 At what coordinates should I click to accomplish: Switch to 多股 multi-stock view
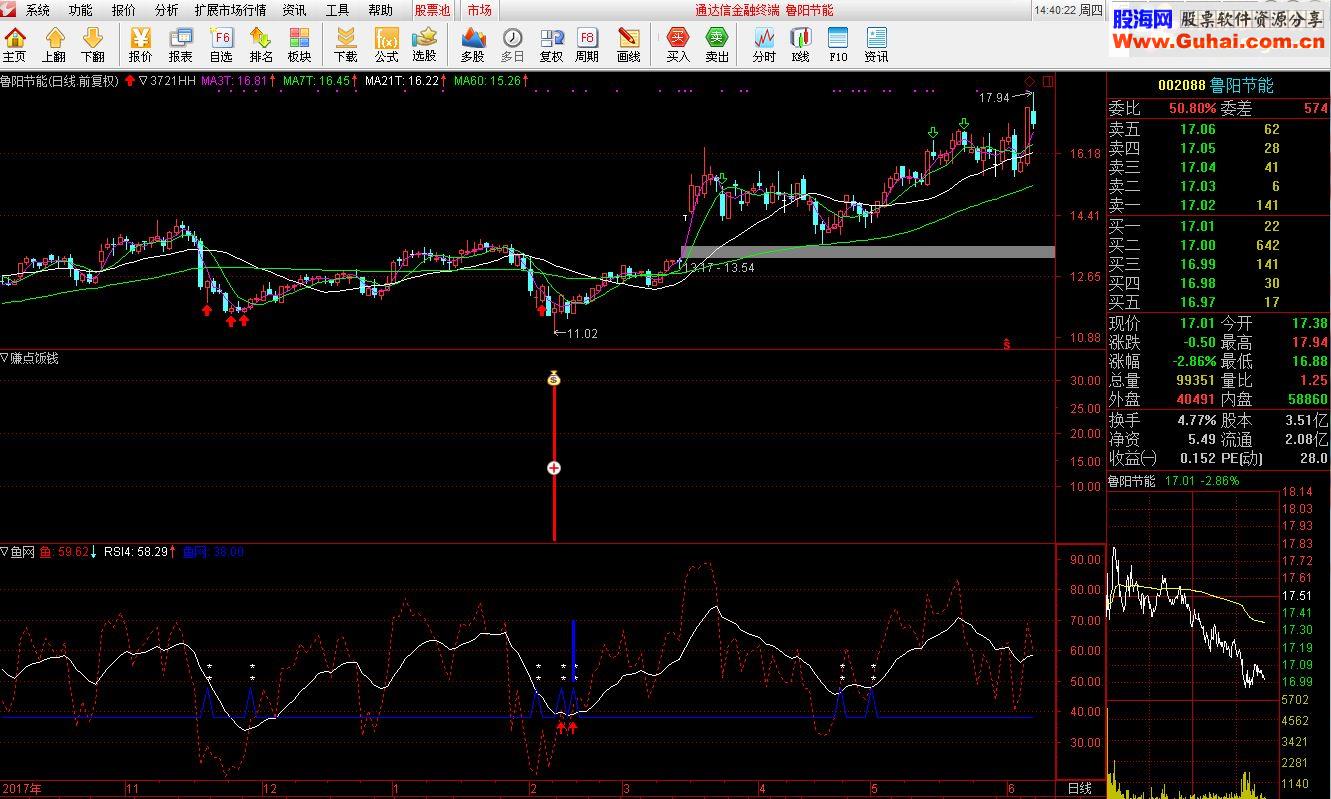[x=473, y=45]
